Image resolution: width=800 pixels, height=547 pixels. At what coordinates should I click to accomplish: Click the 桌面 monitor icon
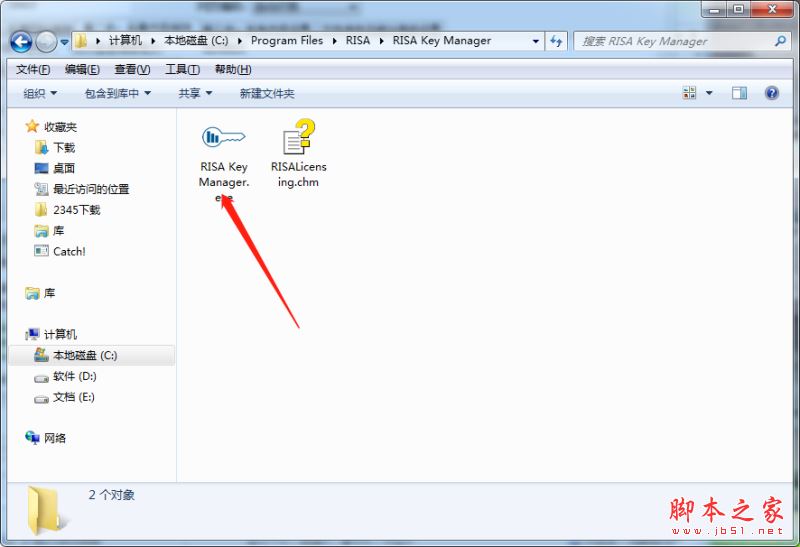(41, 168)
